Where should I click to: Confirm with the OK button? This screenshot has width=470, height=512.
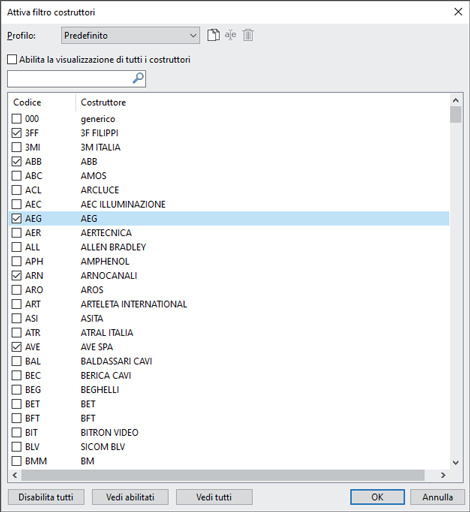pyautogui.click(x=377, y=497)
